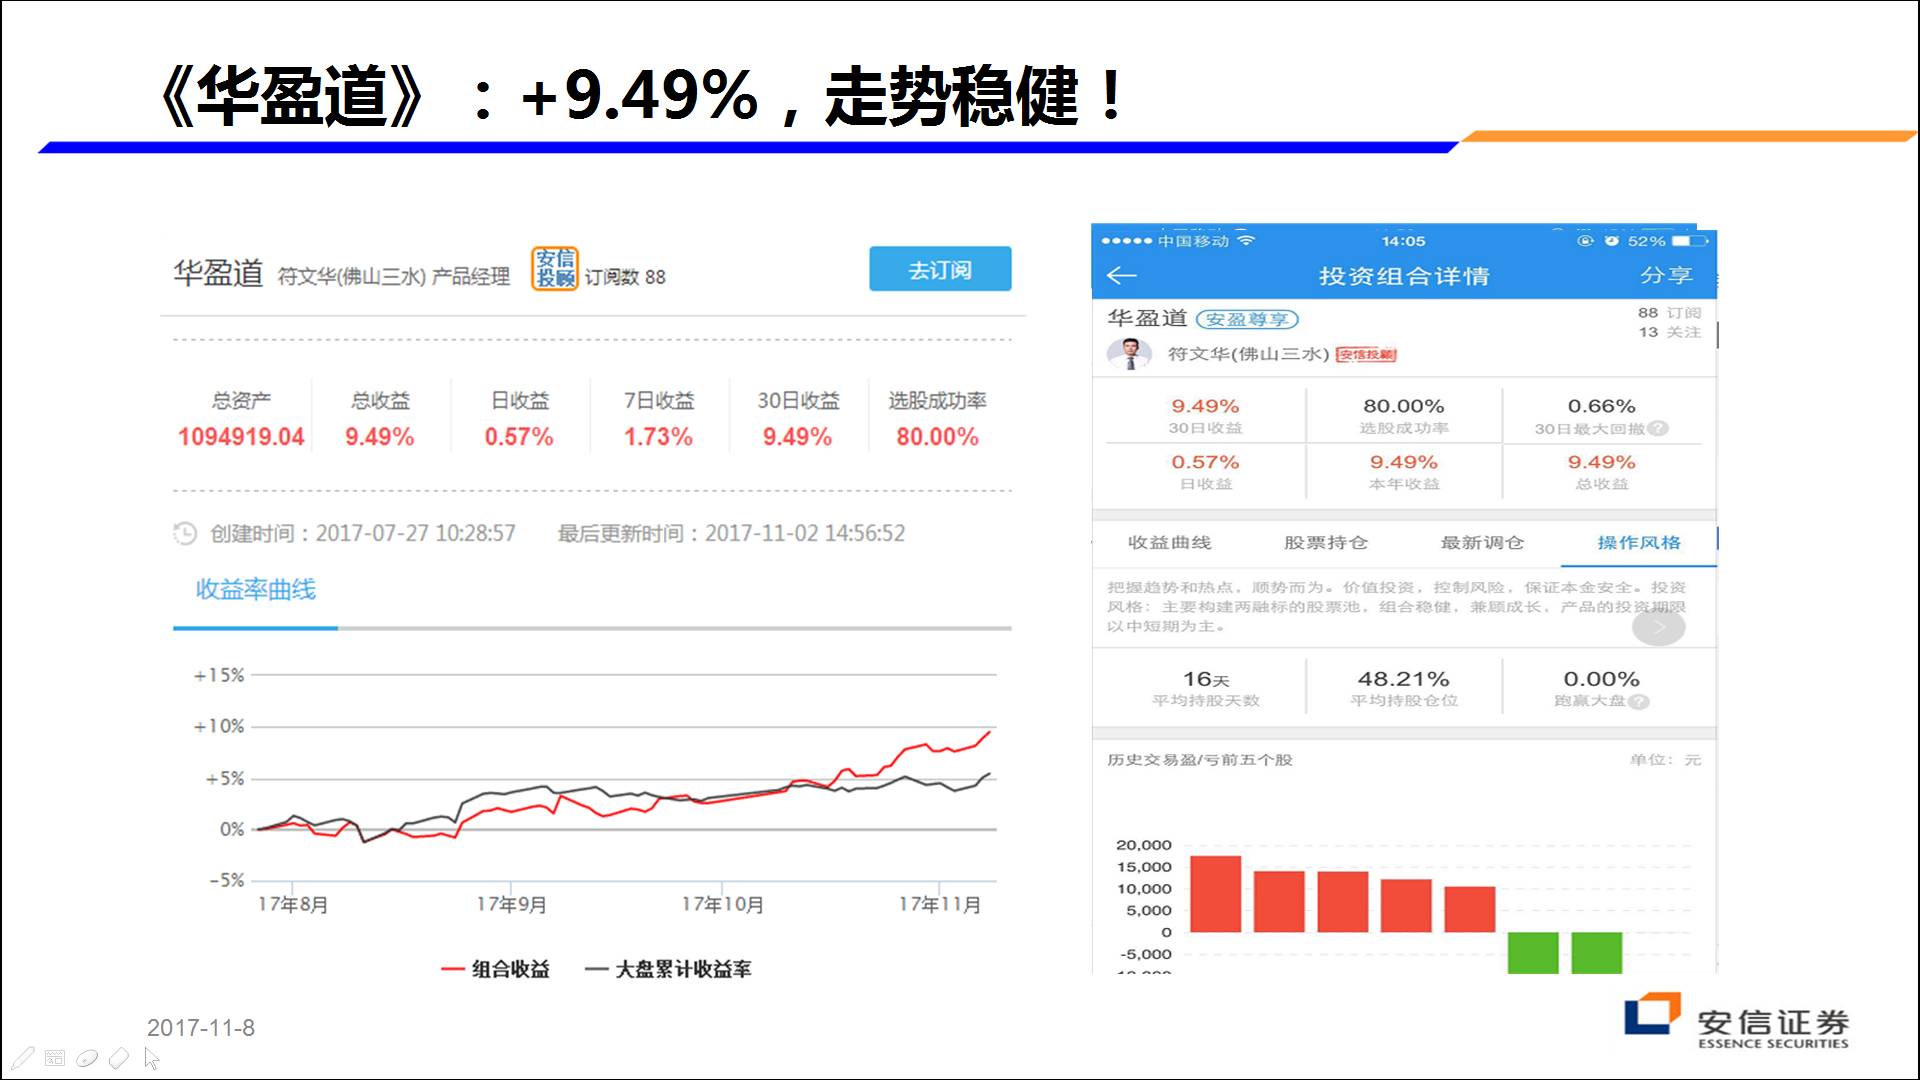Click the 17年10月 axis label on chart
Image resolution: width=1920 pixels, height=1080 pixels.
[x=722, y=904]
